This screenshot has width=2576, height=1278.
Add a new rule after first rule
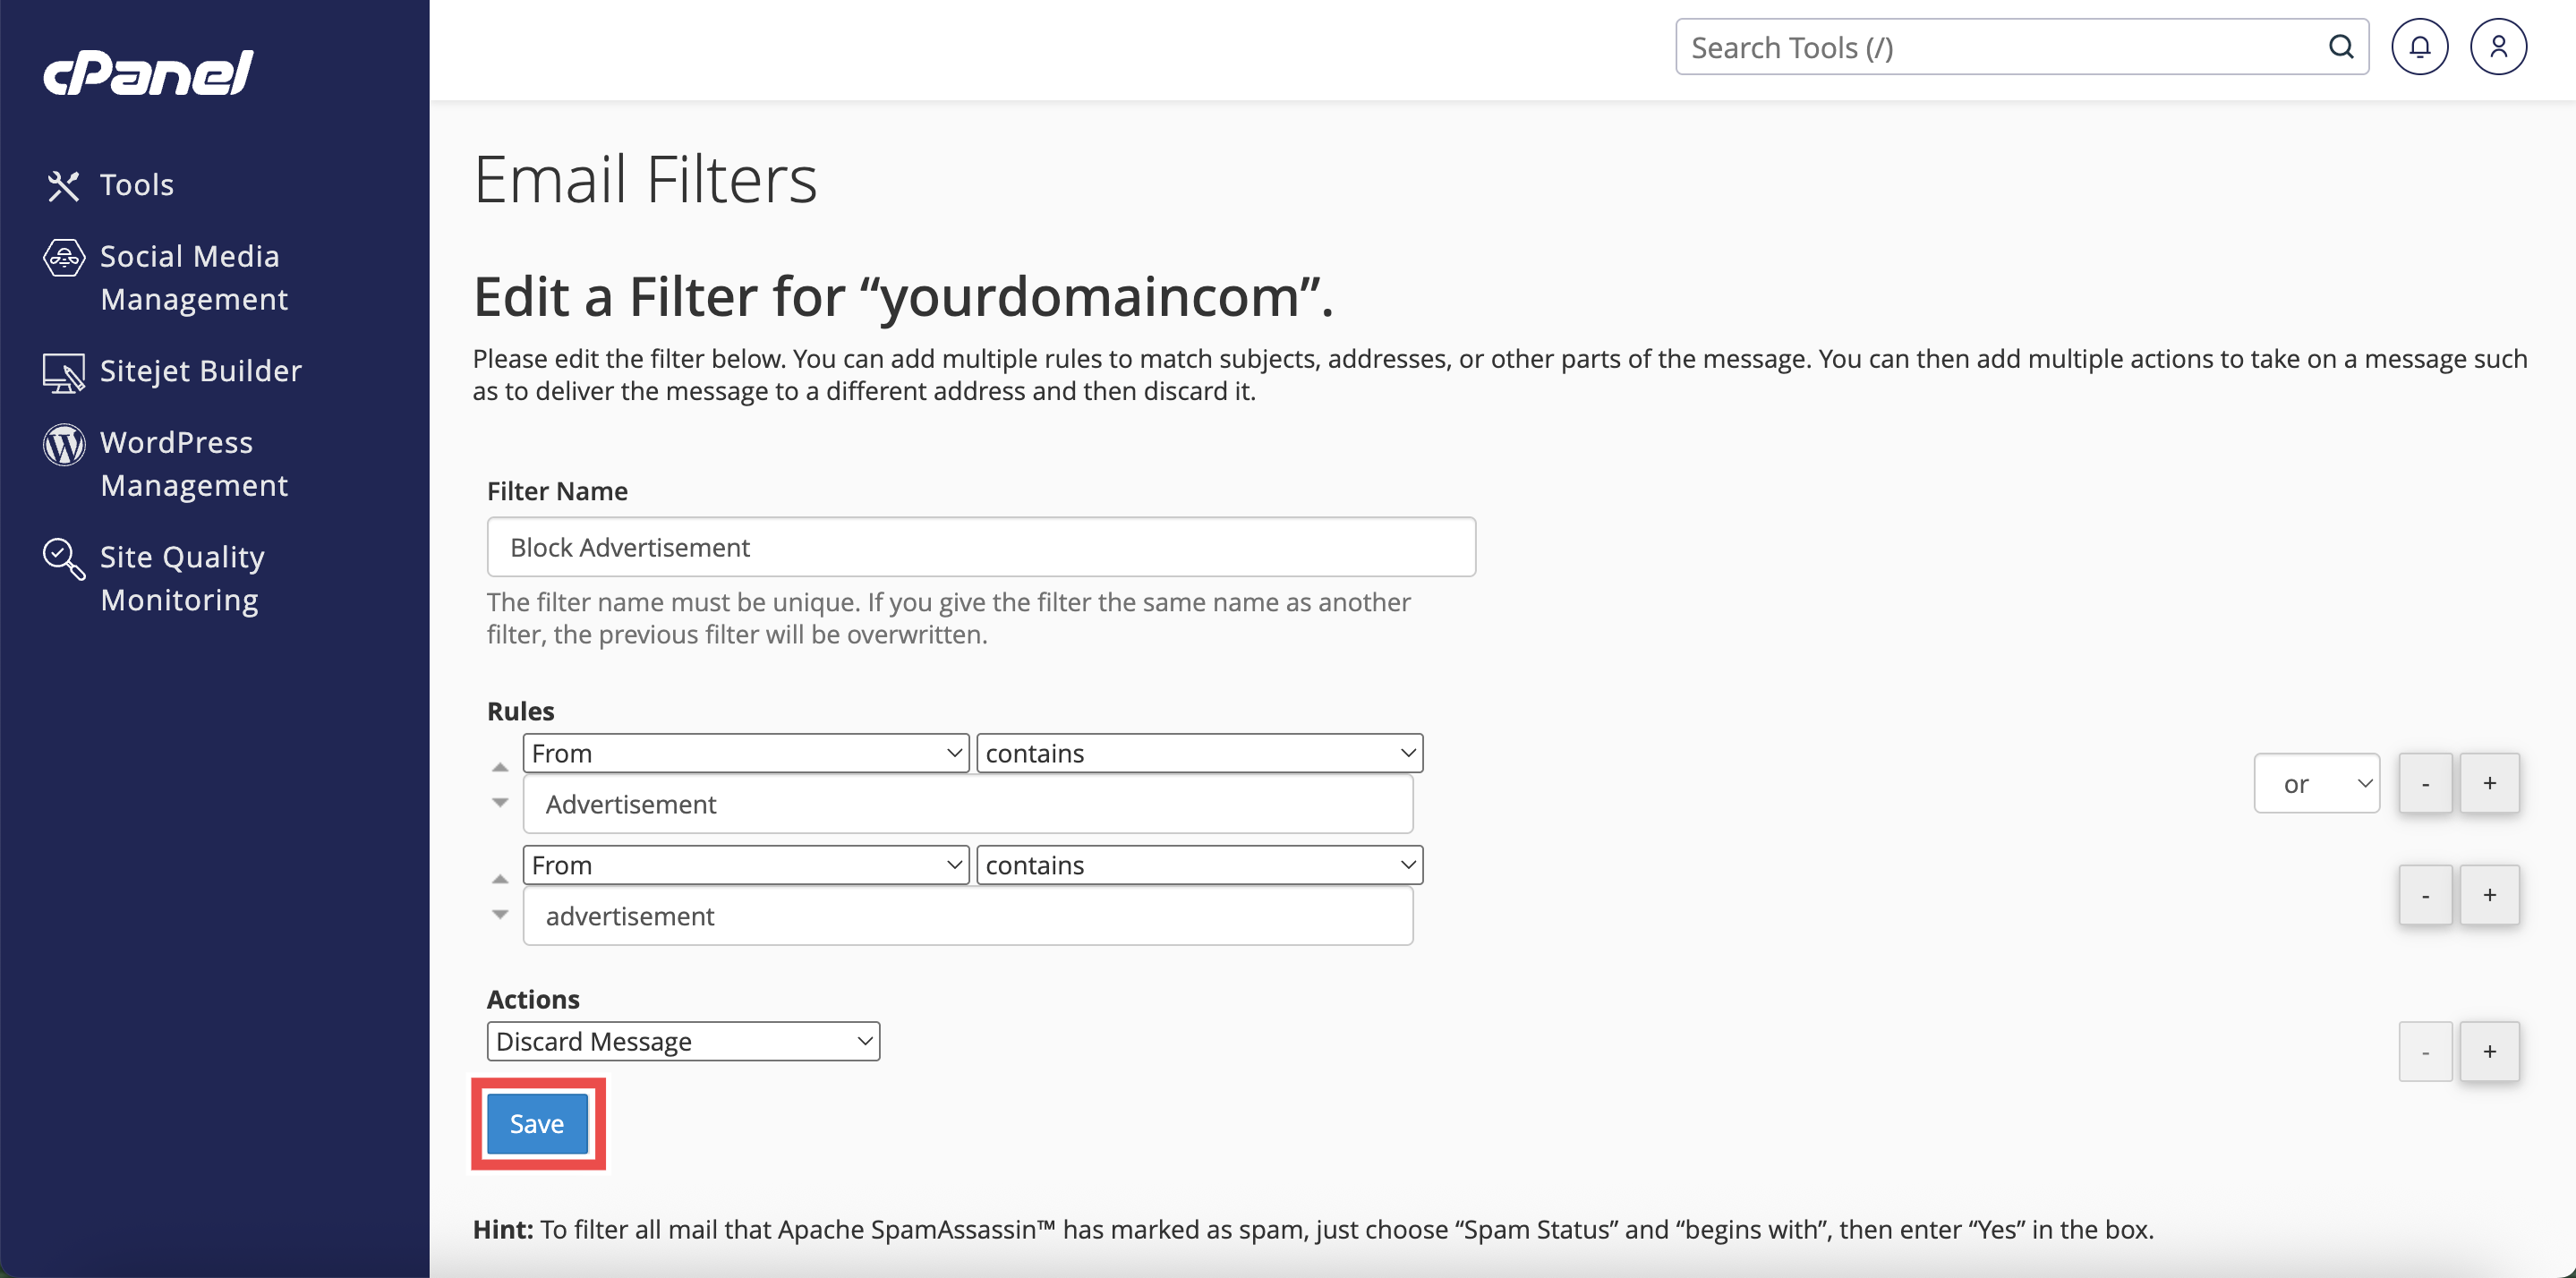2488,783
